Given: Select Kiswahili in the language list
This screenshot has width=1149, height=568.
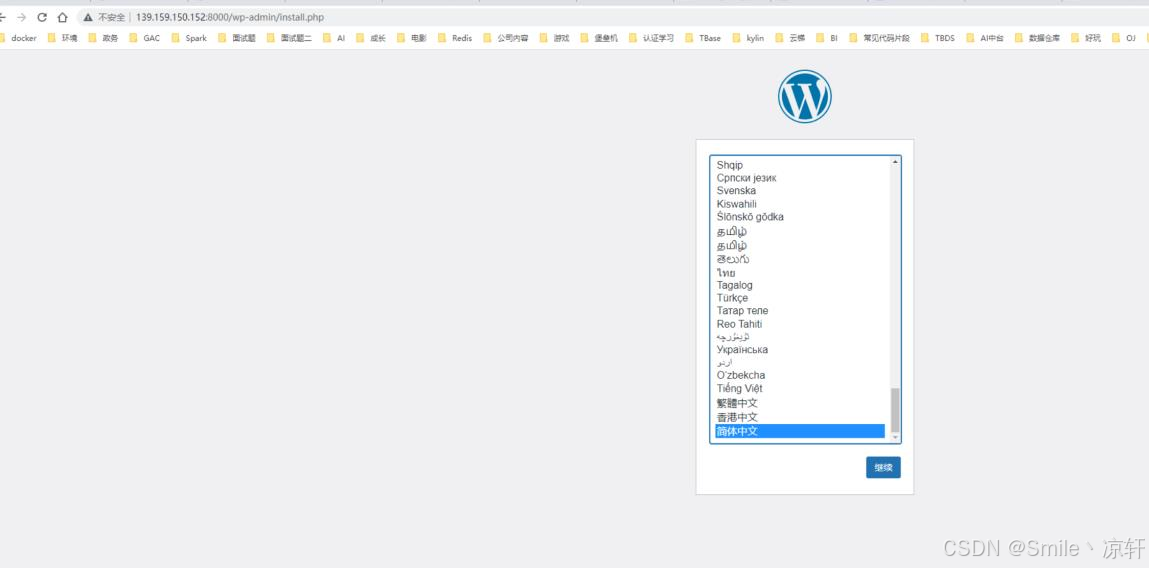Looking at the screenshot, I should [x=800, y=204].
